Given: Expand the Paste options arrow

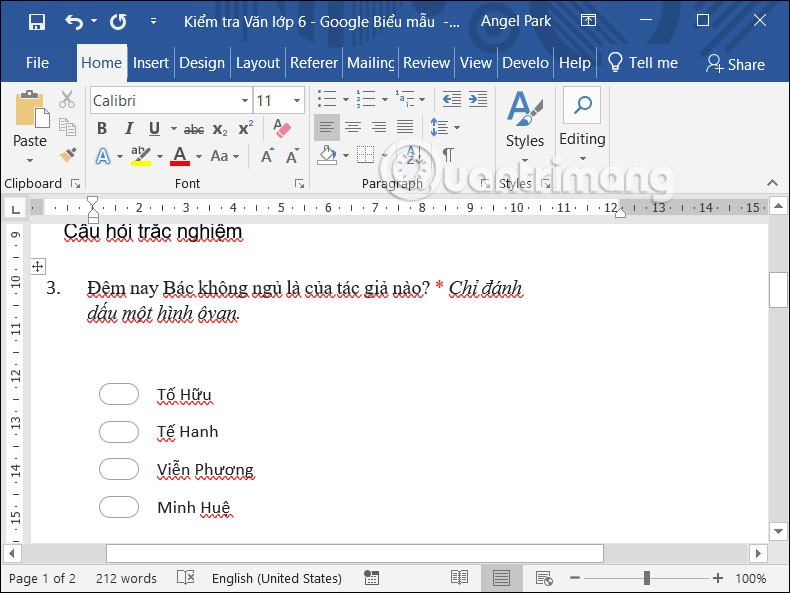Looking at the screenshot, I should 30,160.
